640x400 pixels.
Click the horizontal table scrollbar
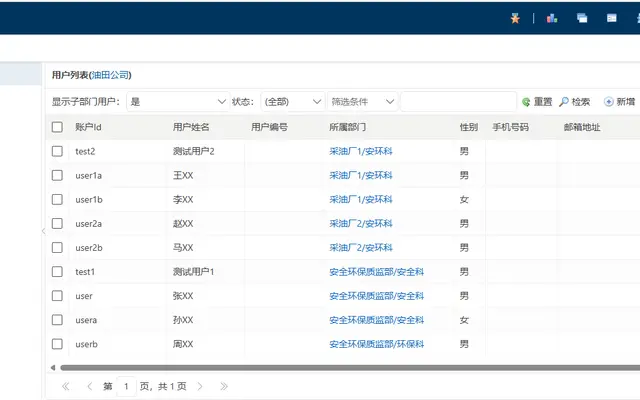[x=350, y=368]
